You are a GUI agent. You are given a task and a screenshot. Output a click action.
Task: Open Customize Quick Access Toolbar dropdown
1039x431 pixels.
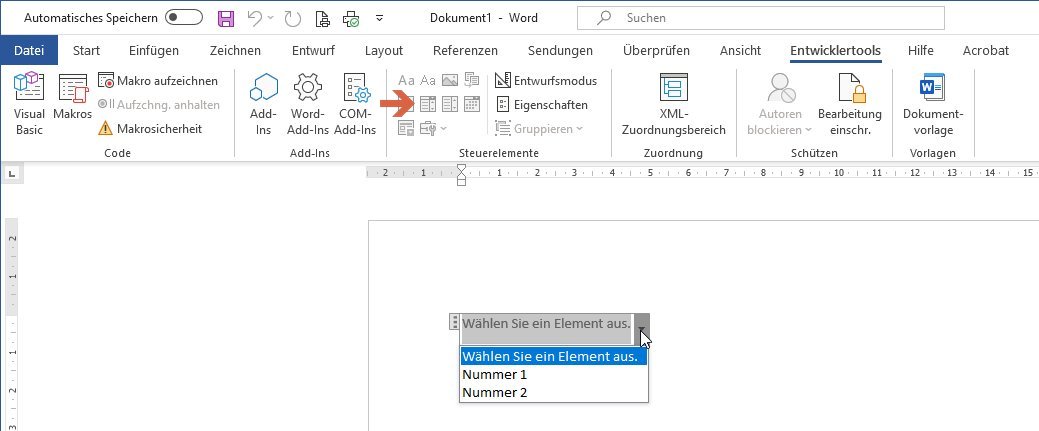[380, 19]
